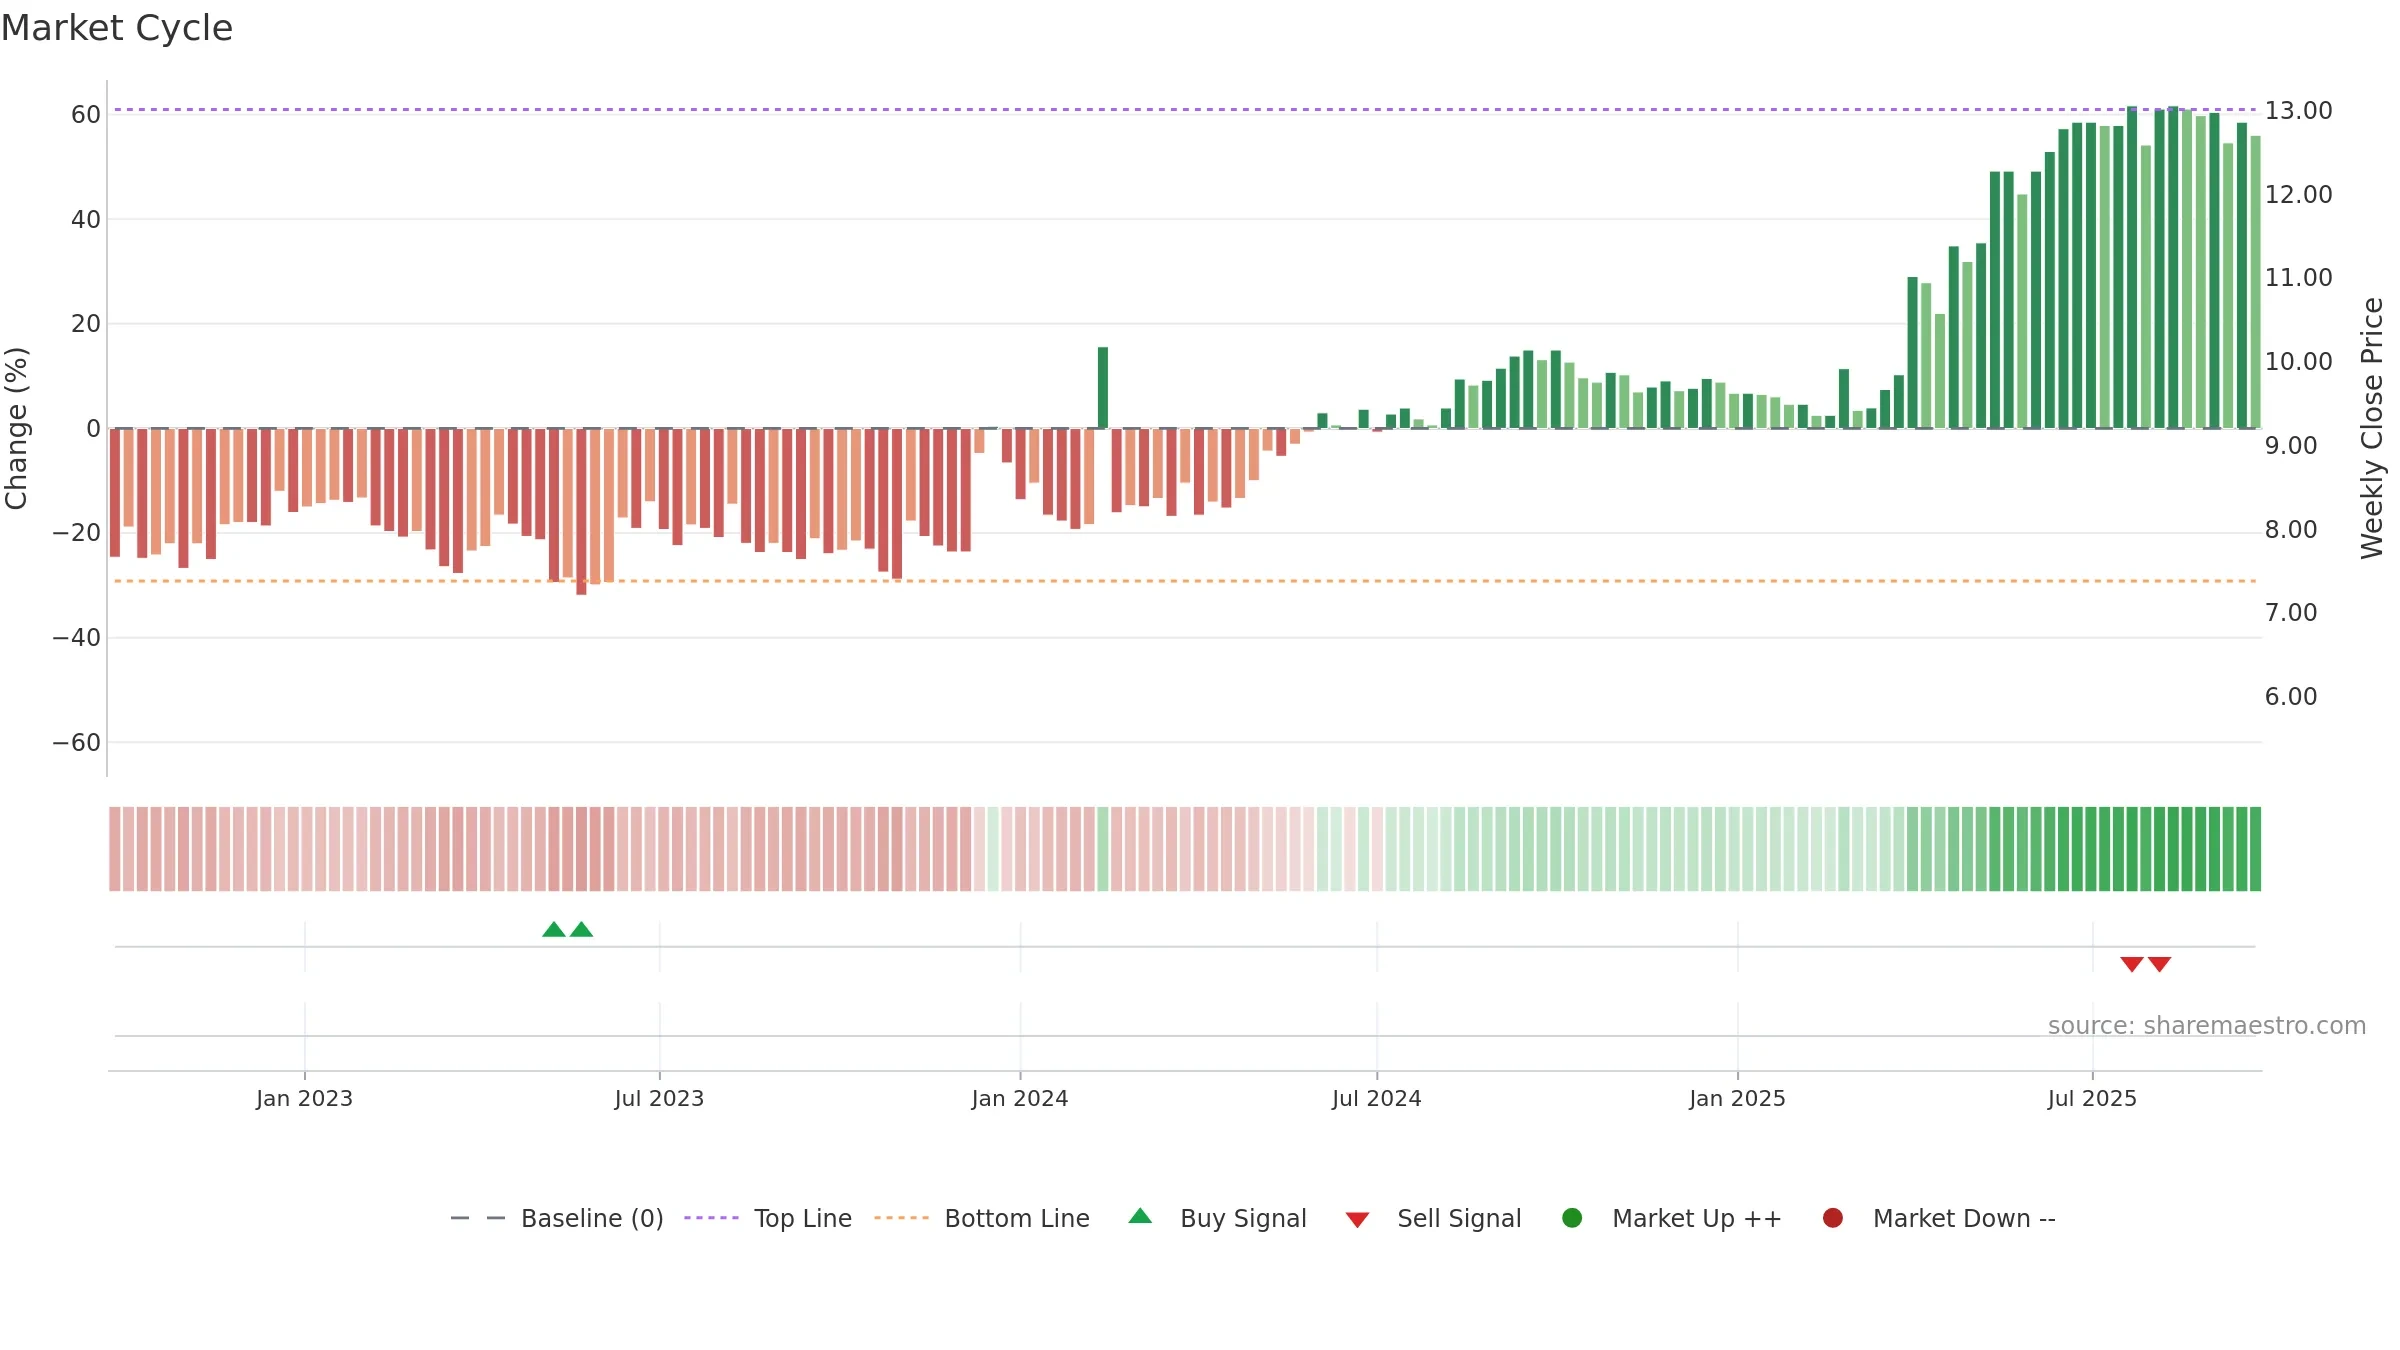The width and height of the screenshot is (2400, 1350).
Task: Click the source: sharemaestro.com text
Action: pos(2207,1025)
